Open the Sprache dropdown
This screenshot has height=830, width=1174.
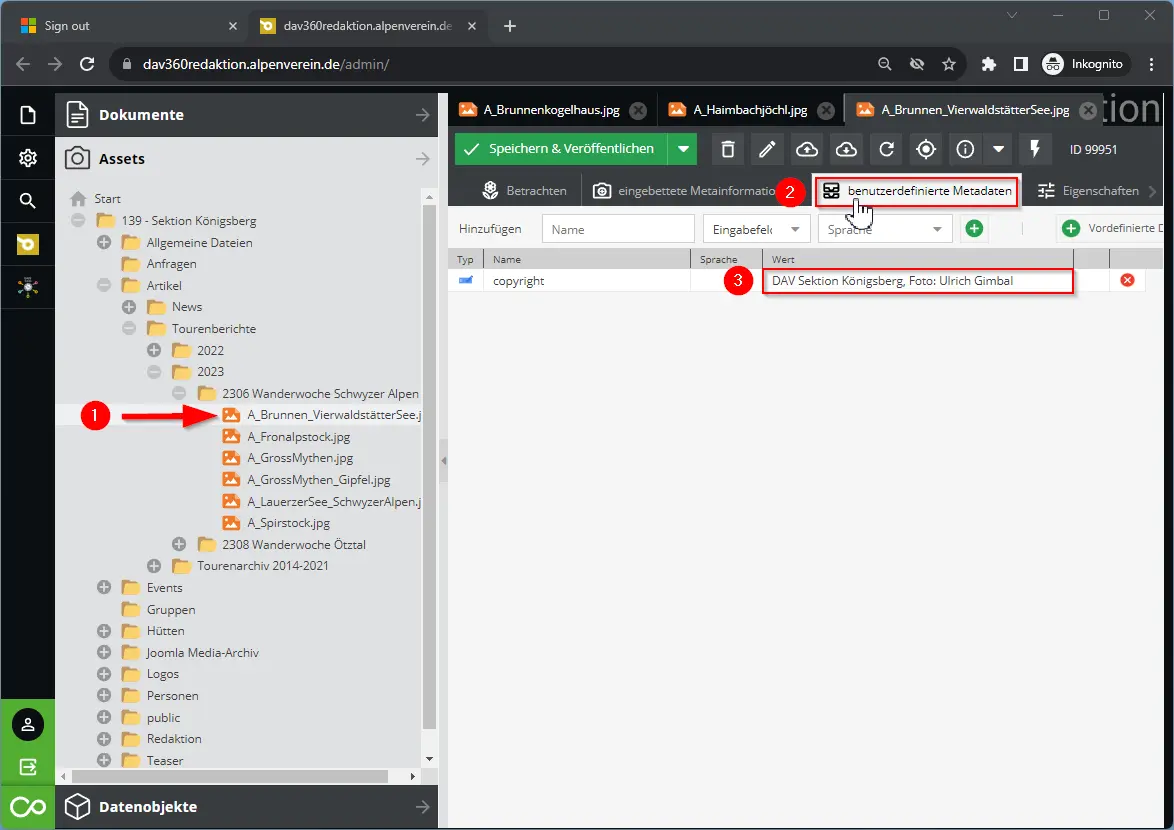pos(884,229)
